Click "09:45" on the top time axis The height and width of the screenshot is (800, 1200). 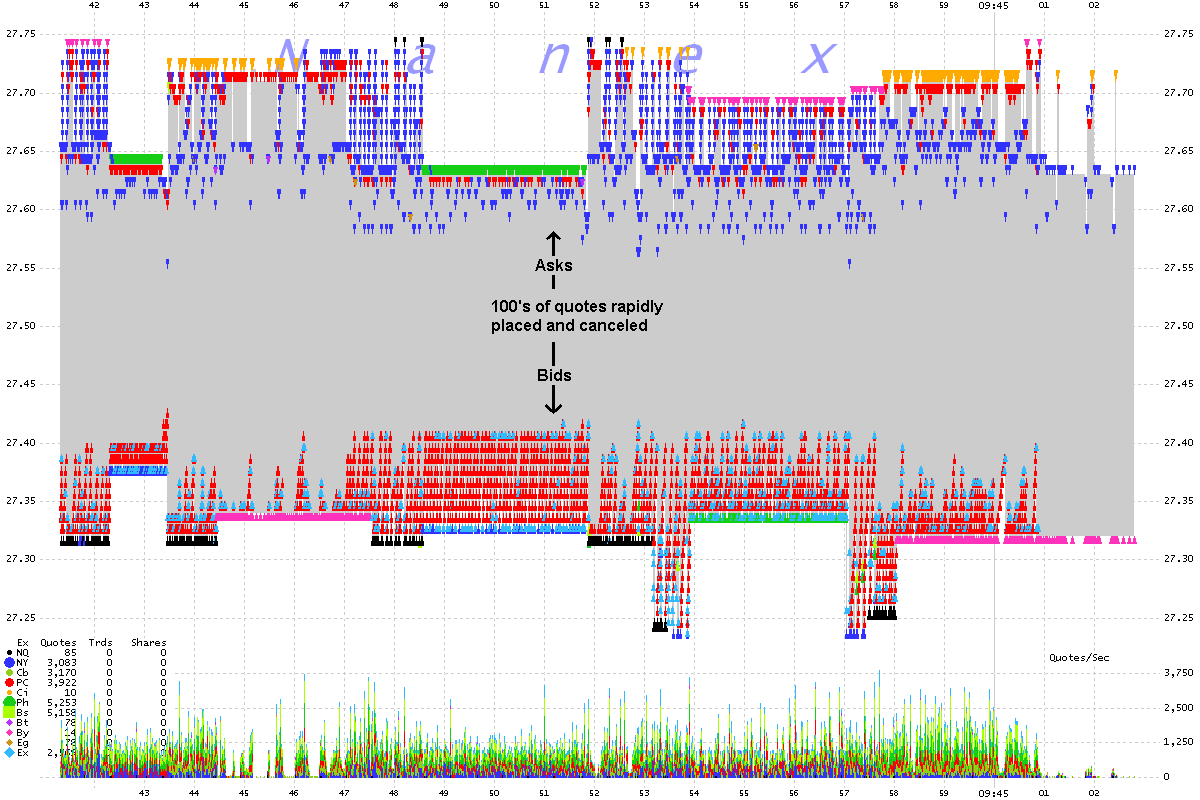coord(992,5)
